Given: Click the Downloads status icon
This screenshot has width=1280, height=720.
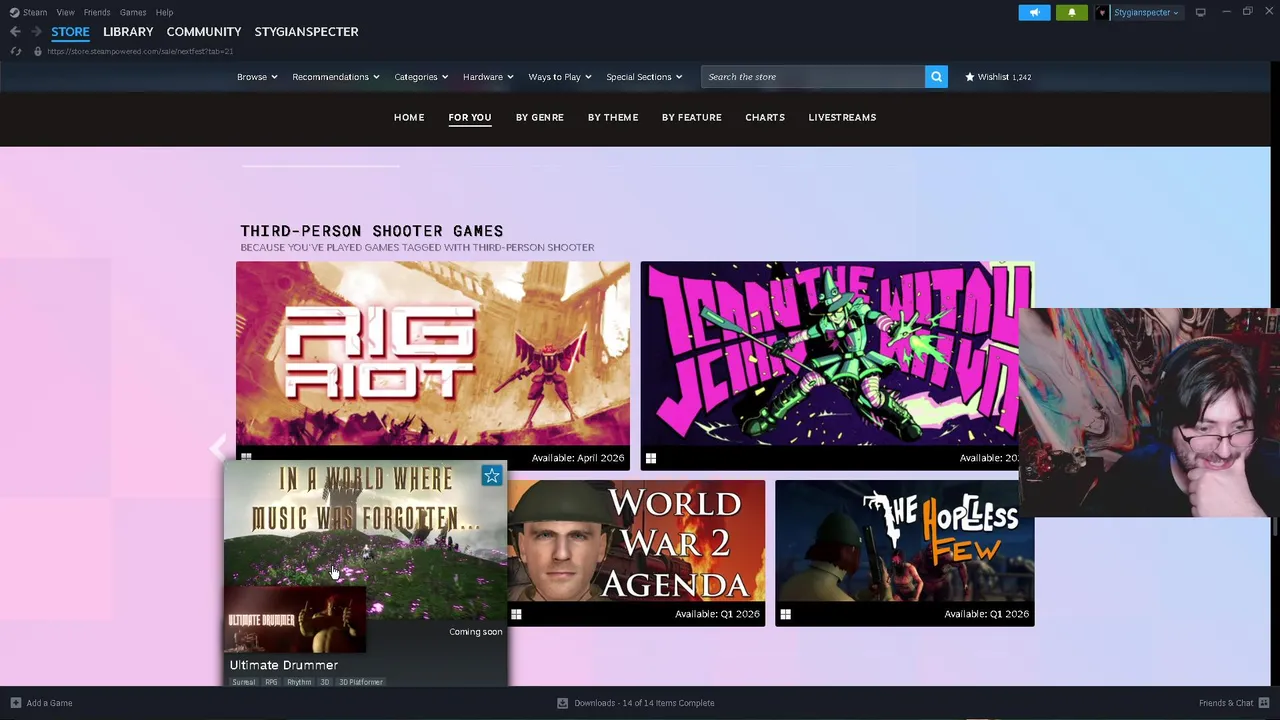Looking at the screenshot, I should (562, 703).
